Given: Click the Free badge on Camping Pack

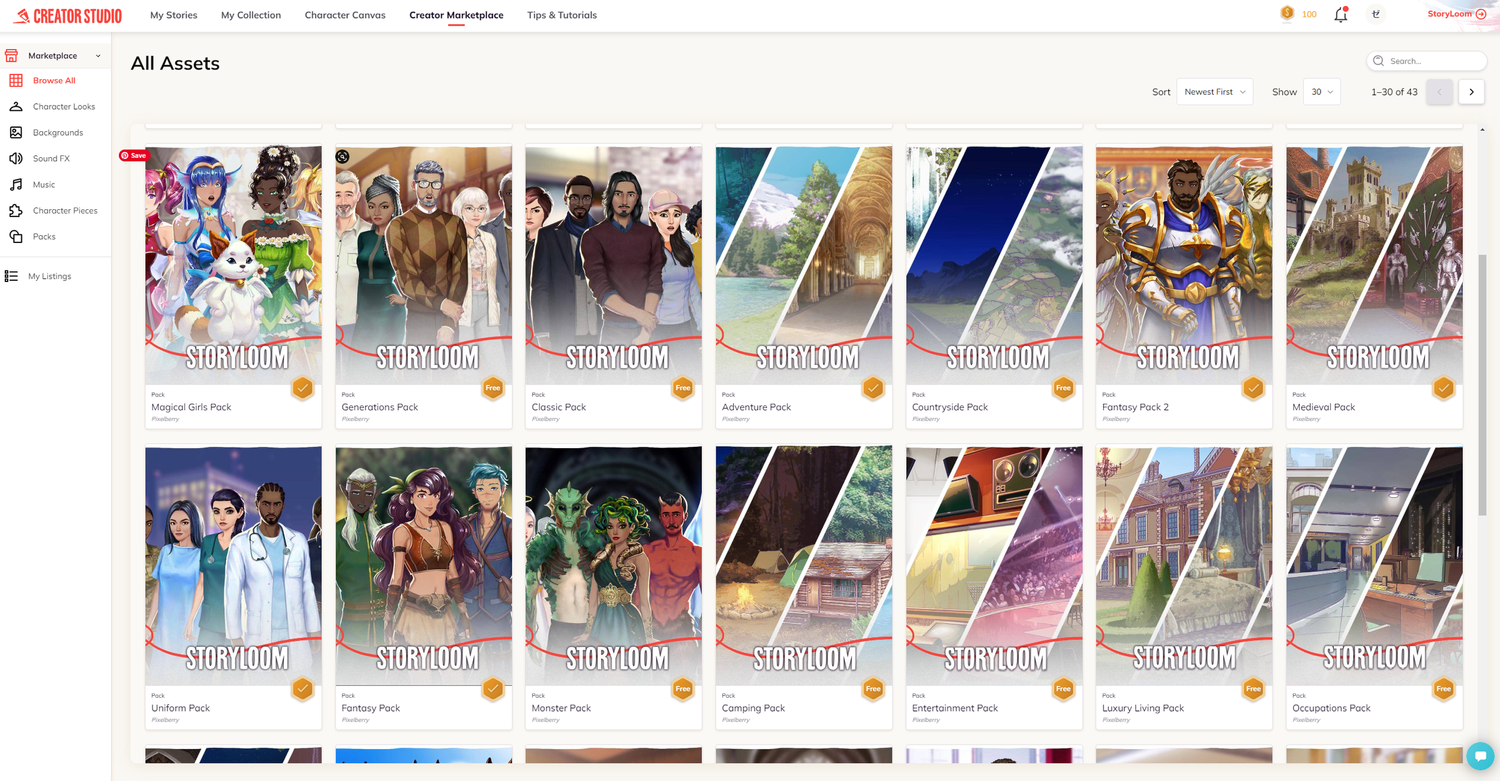Looking at the screenshot, I should click(873, 689).
